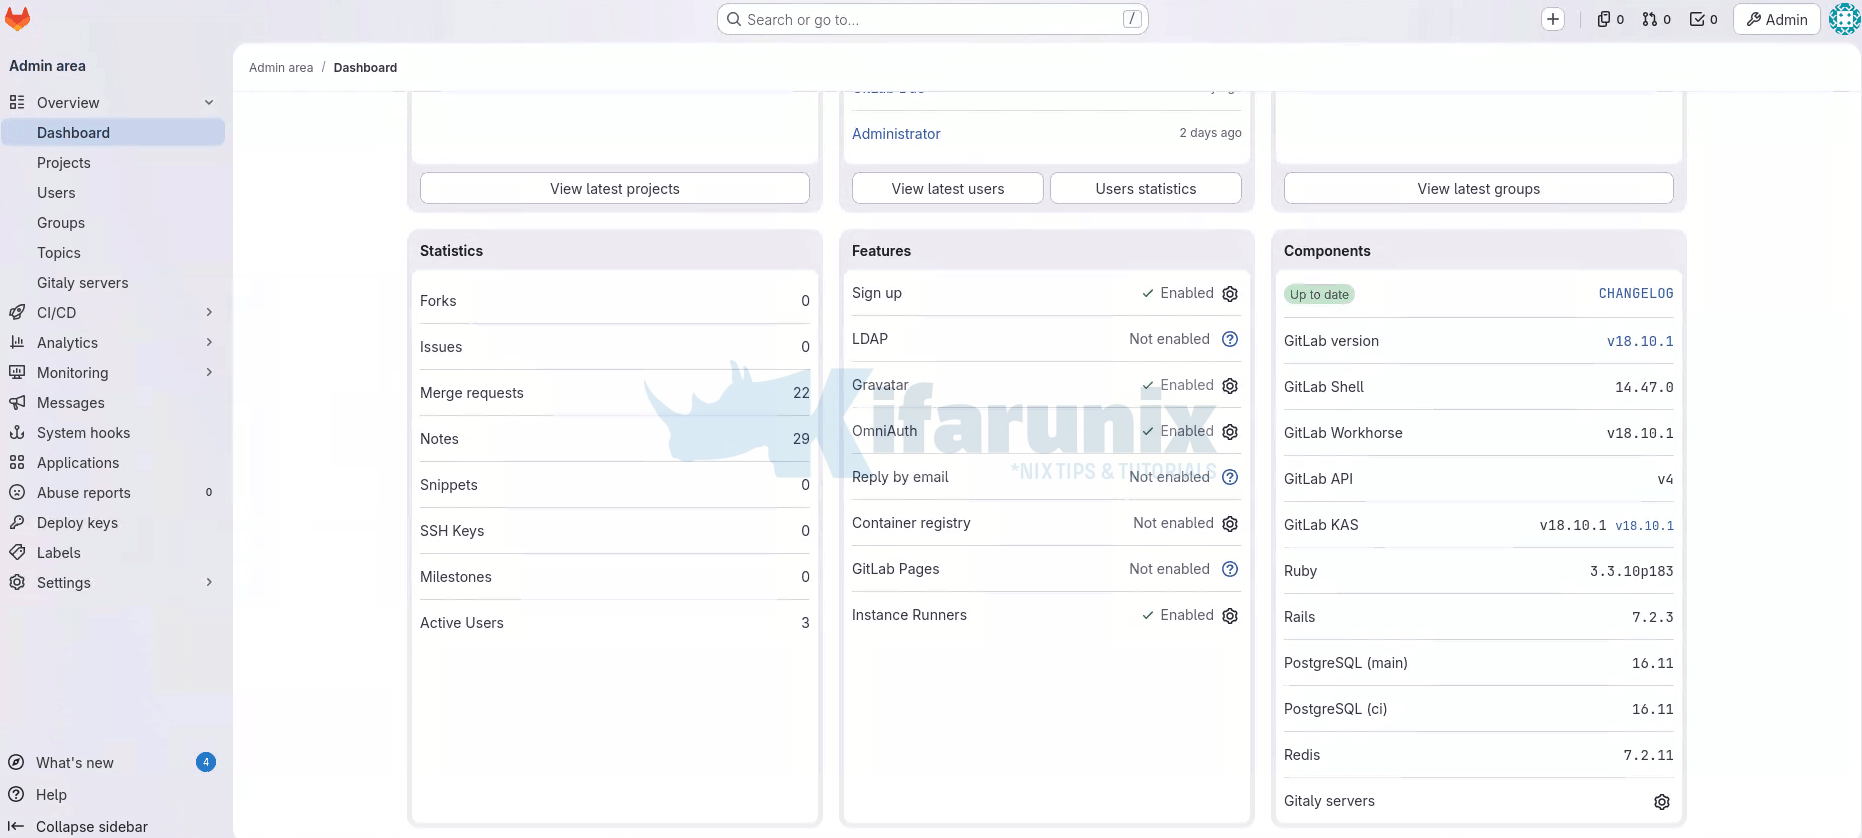
Task: Open the user avatar menu
Action: click(x=1844, y=19)
